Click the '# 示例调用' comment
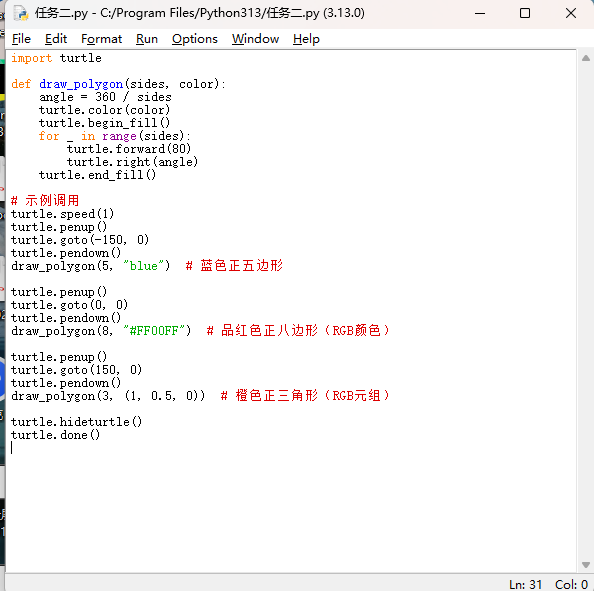The width and height of the screenshot is (594, 591). coord(45,200)
